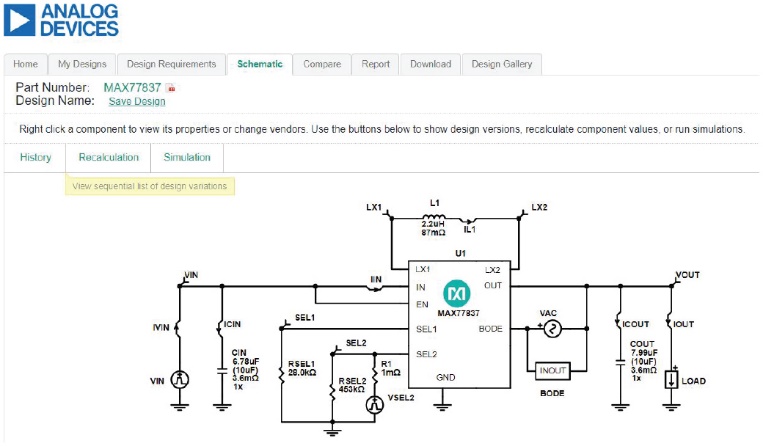Click the Analog Devices logo

pyautogui.click(x=62, y=21)
